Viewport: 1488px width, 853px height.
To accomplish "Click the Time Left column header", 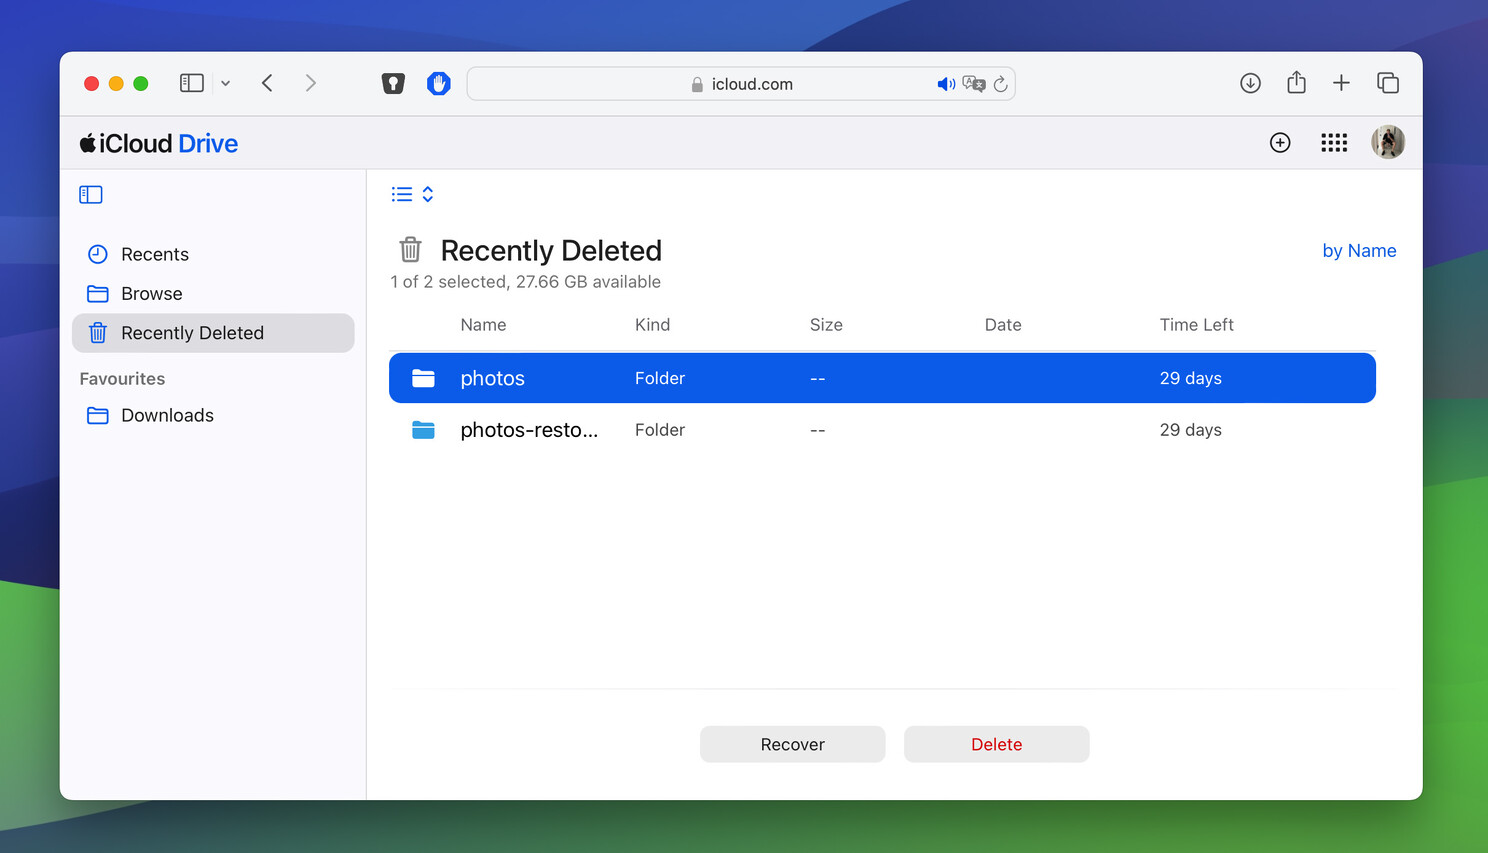I will click(1196, 325).
